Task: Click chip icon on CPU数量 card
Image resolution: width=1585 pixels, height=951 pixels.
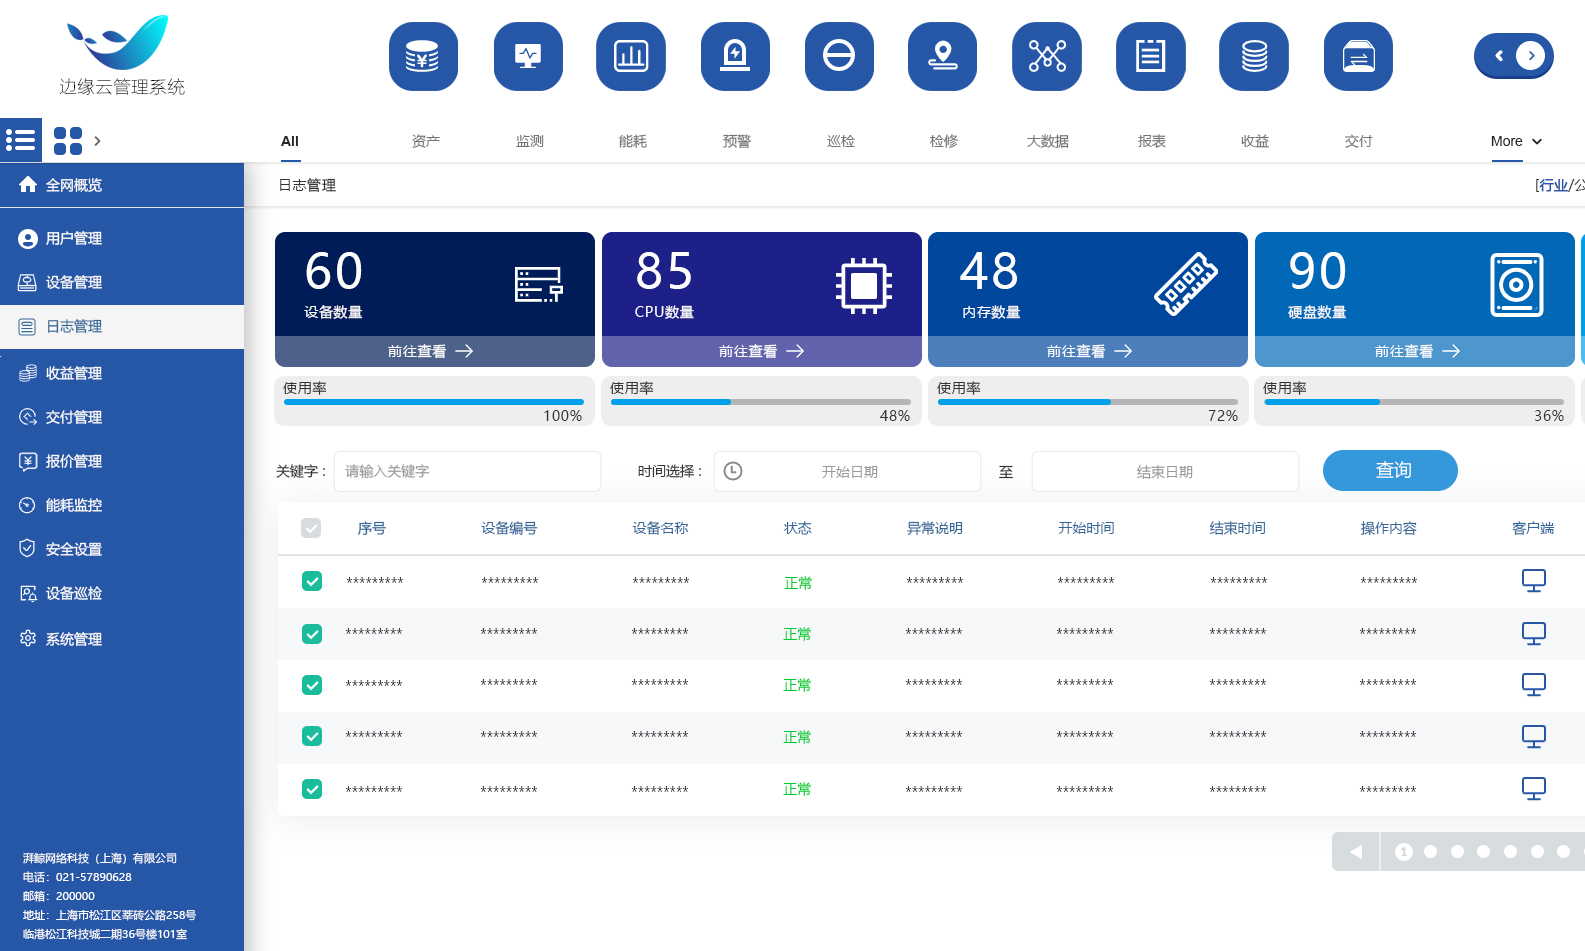Action: coord(864,286)
